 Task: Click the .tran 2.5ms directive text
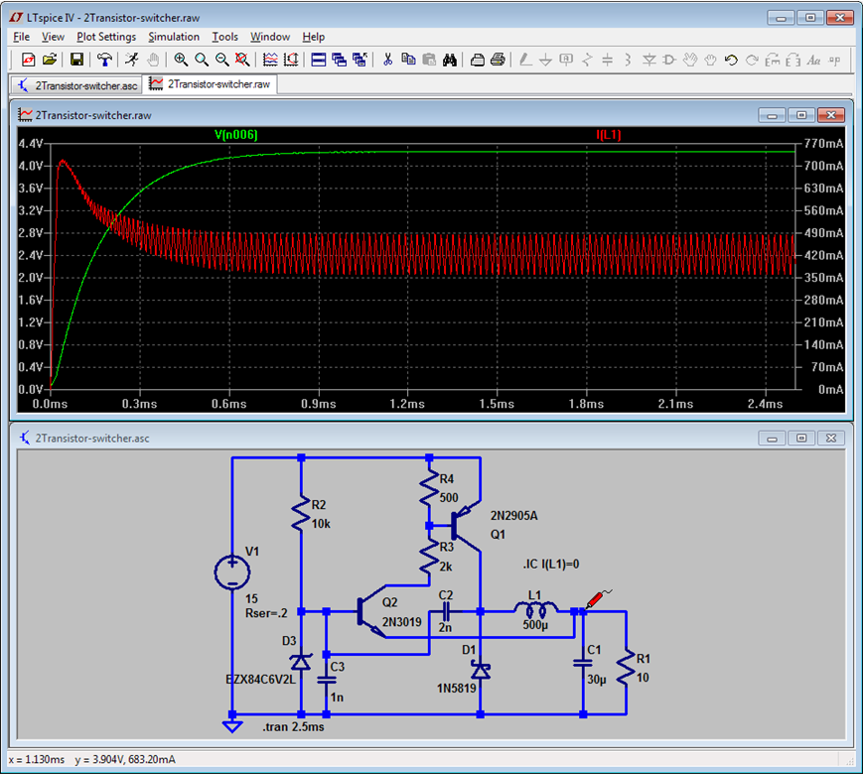pyautogui.click(x=293, y=727)
